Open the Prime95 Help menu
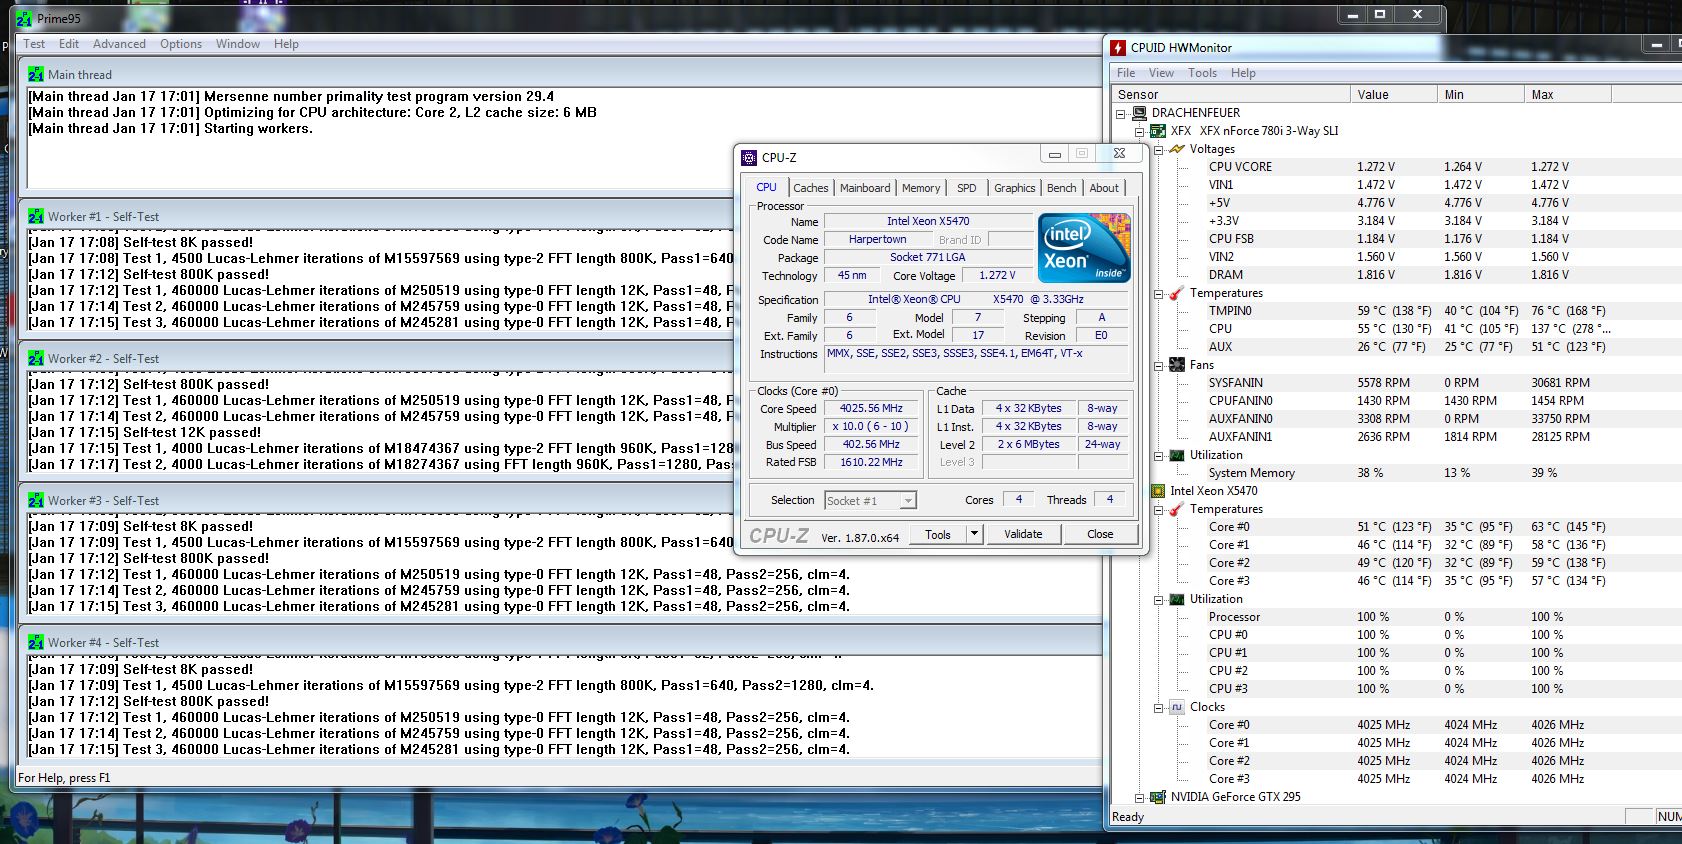Screen dimensions: 1682x844 [x=286, y=44]
